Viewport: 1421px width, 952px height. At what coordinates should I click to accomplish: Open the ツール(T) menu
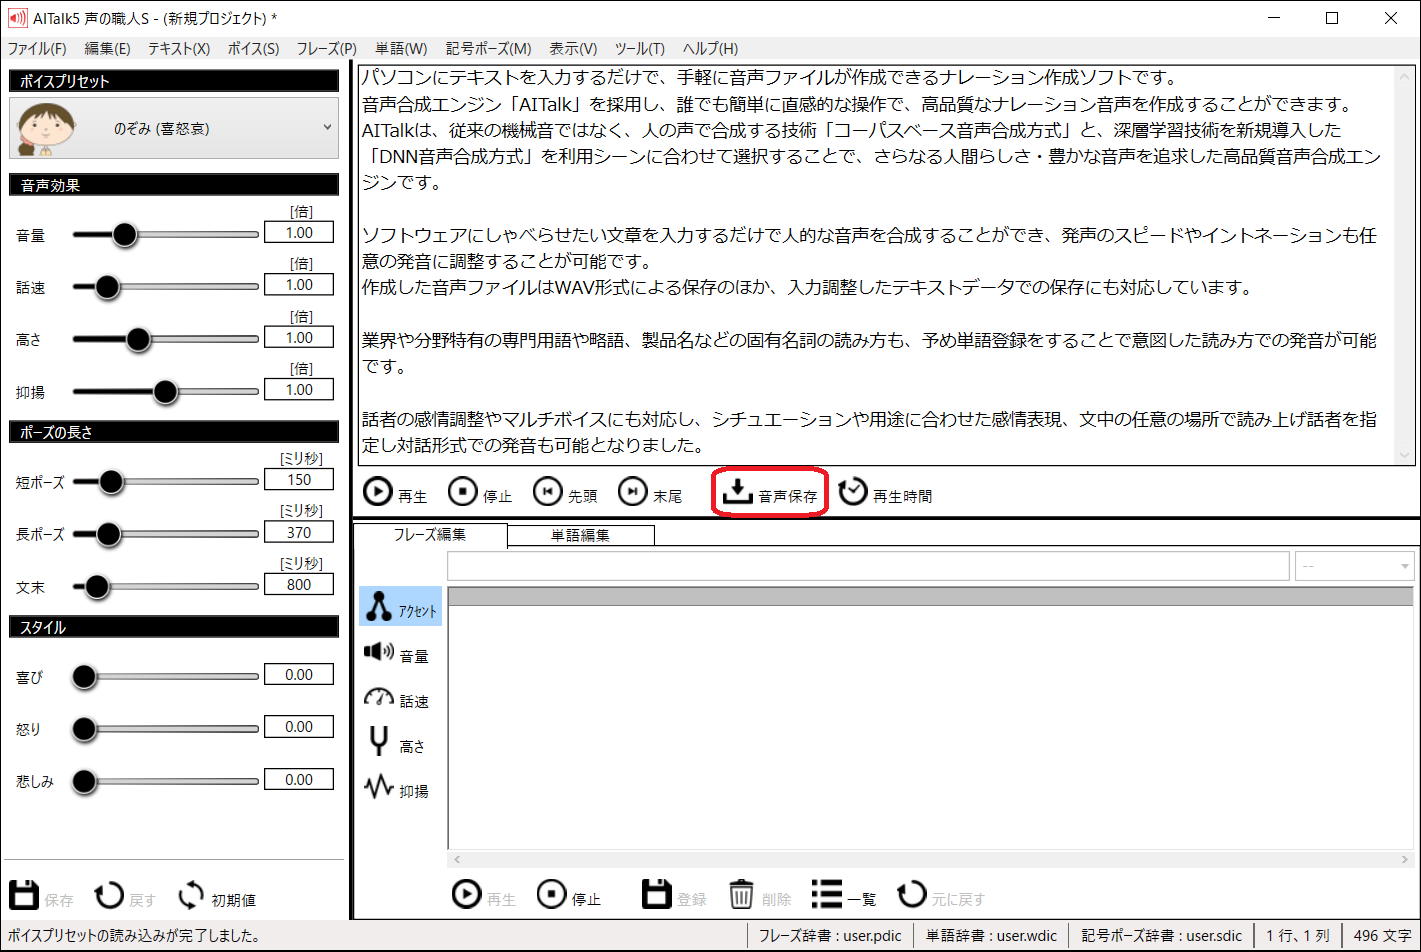pyautogui.click(x=640, y=48)
